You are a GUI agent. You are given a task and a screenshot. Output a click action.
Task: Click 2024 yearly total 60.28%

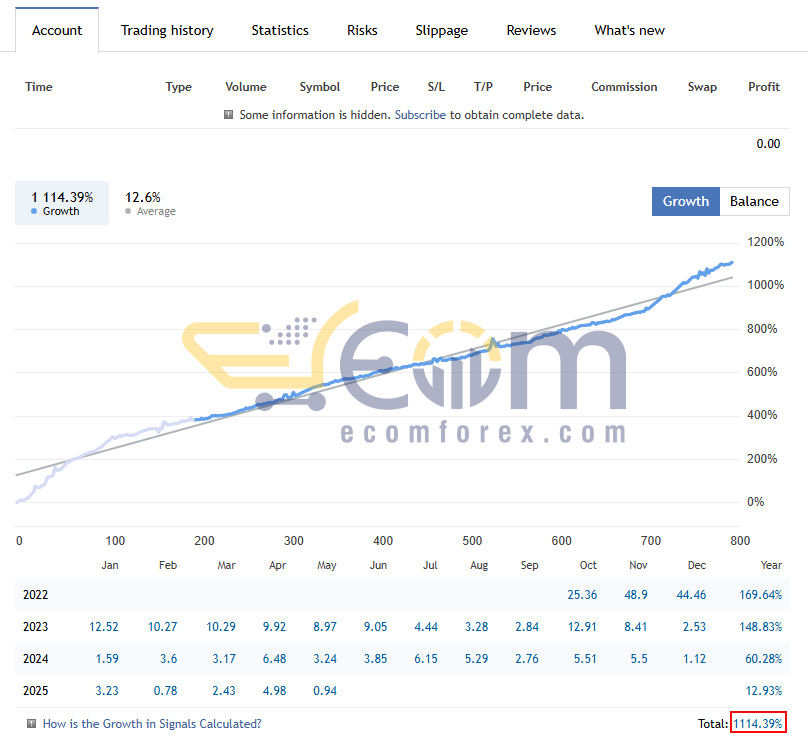tap(763, 659)
